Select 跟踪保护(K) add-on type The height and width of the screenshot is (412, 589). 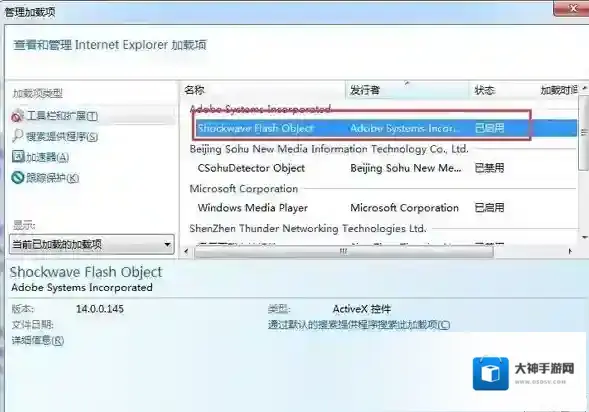[x=52, y=177]
